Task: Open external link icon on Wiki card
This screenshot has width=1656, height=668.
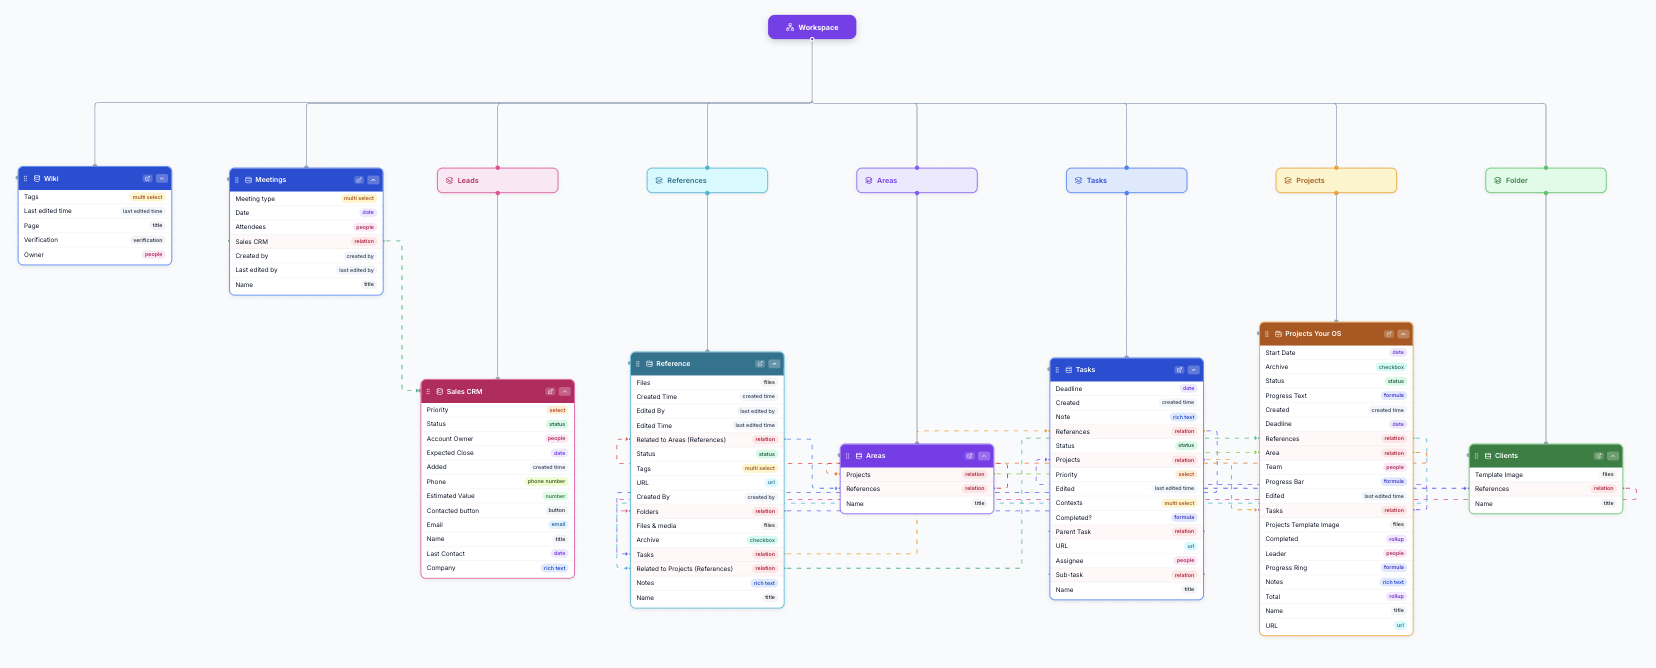Action: 147,178
